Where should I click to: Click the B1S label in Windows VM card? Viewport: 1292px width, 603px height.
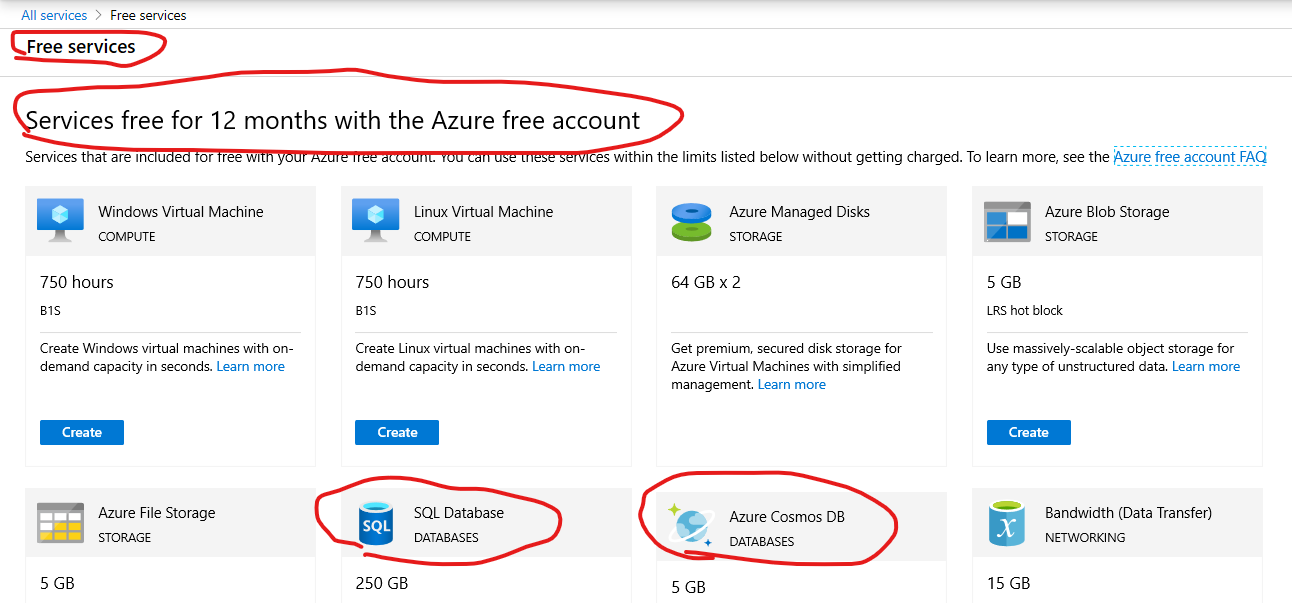point(50,310)
